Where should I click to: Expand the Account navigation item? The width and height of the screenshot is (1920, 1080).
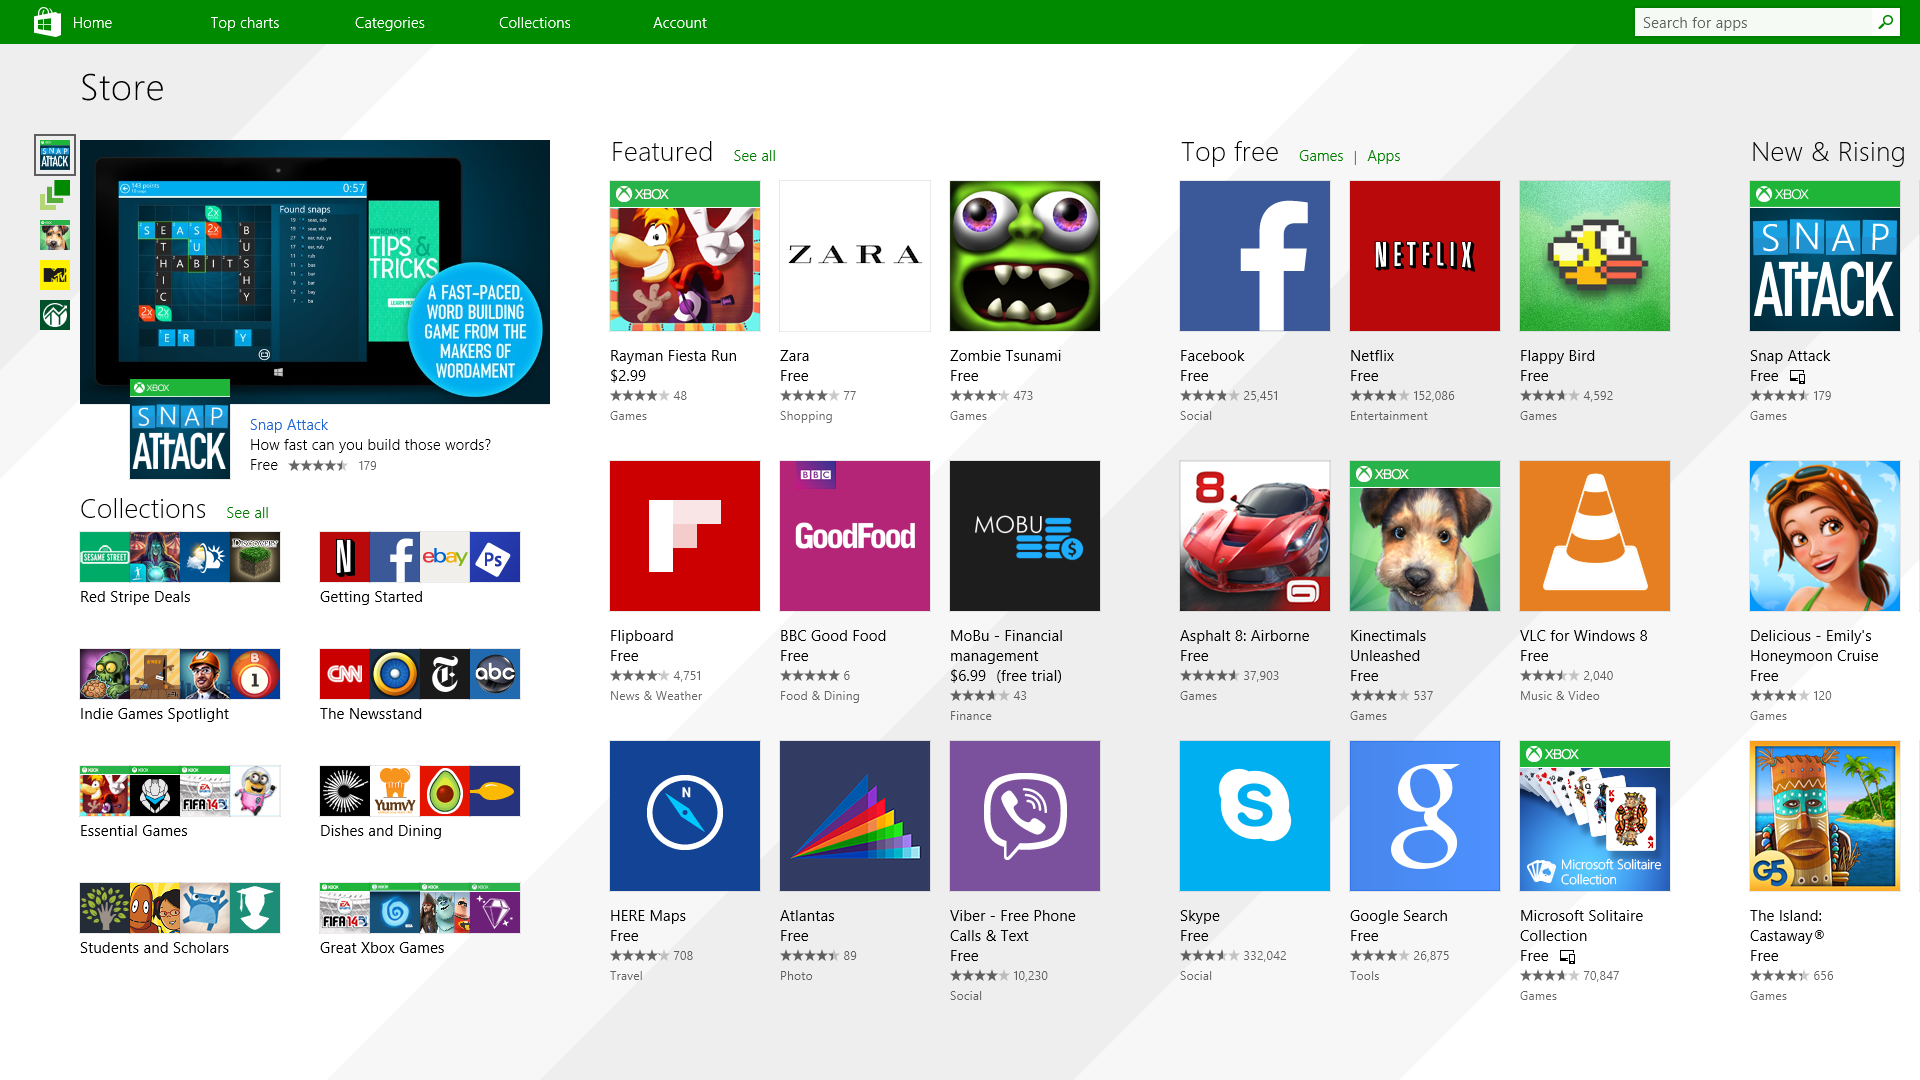pyautogui.click(x=679, y=22)
